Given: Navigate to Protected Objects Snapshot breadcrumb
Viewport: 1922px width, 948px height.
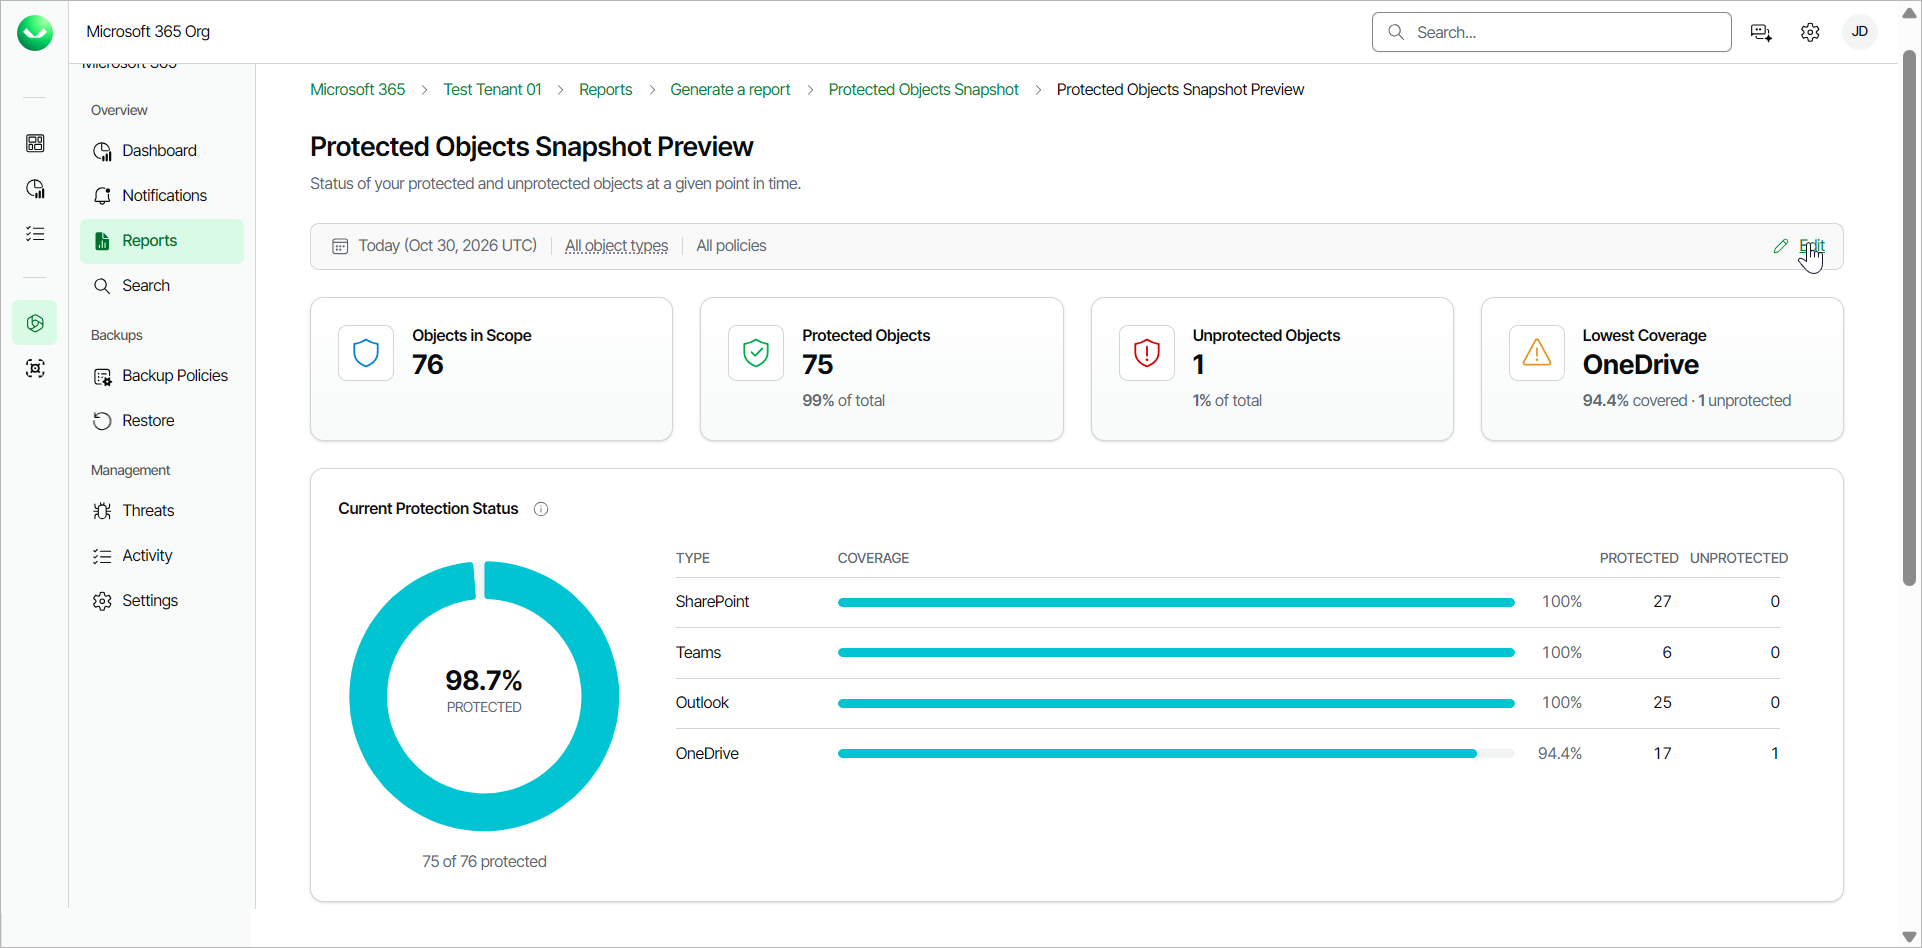Looking at the screenshot, I should coord(923,90).
